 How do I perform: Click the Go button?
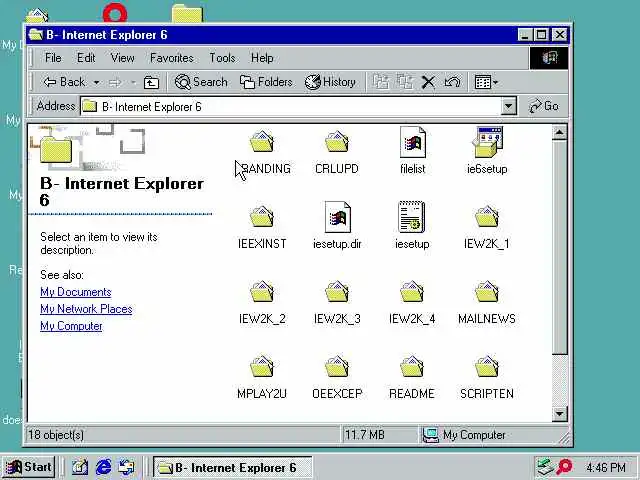pos(544,106)
